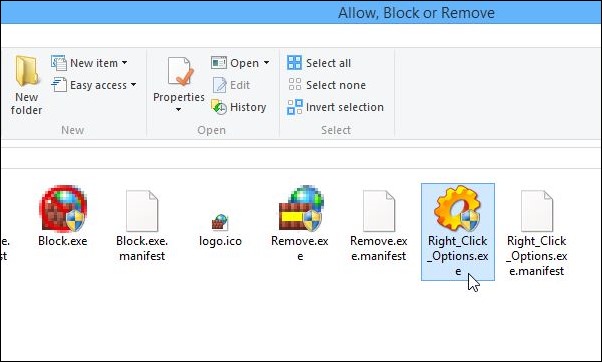Expand the Open button dropdown arrow

tap(266, 63)
